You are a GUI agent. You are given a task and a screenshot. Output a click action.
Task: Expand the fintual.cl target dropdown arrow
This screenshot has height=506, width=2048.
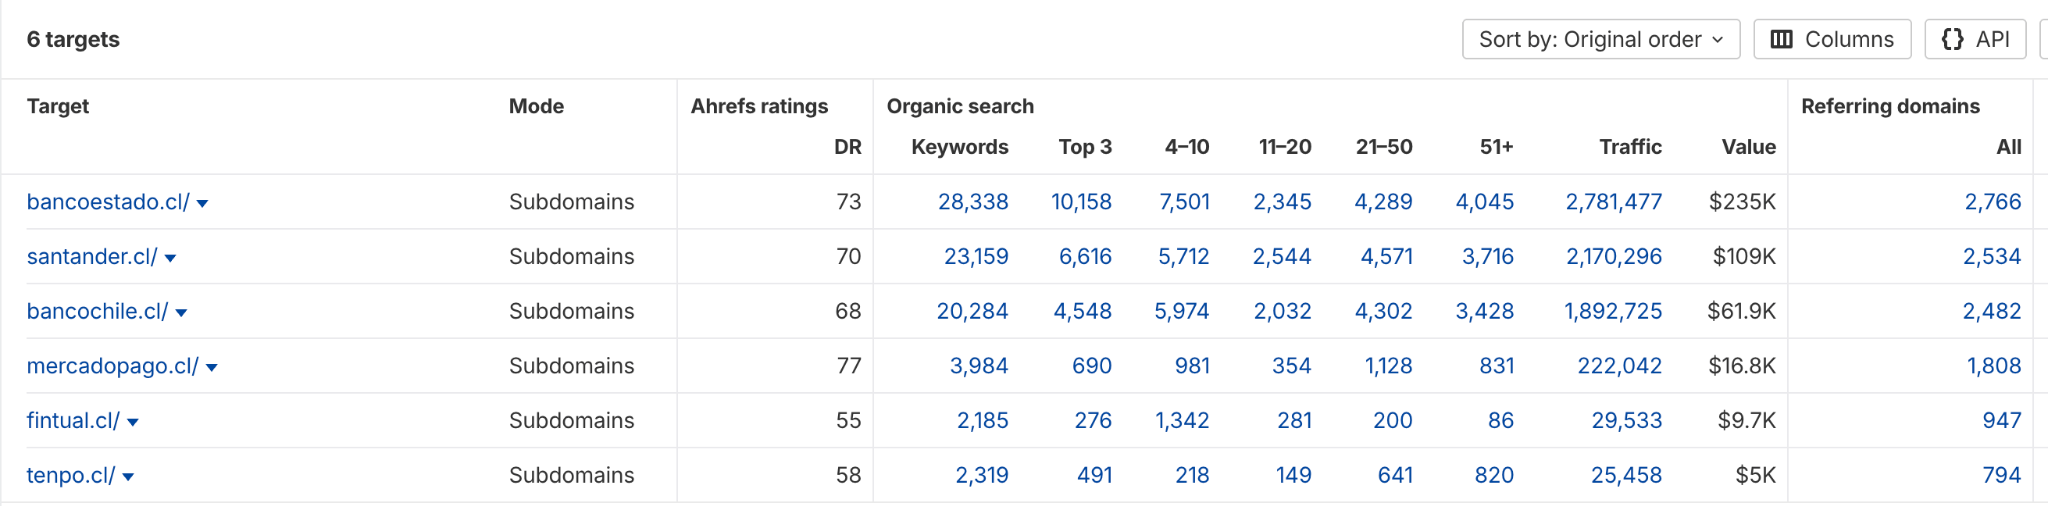point(133,422)
